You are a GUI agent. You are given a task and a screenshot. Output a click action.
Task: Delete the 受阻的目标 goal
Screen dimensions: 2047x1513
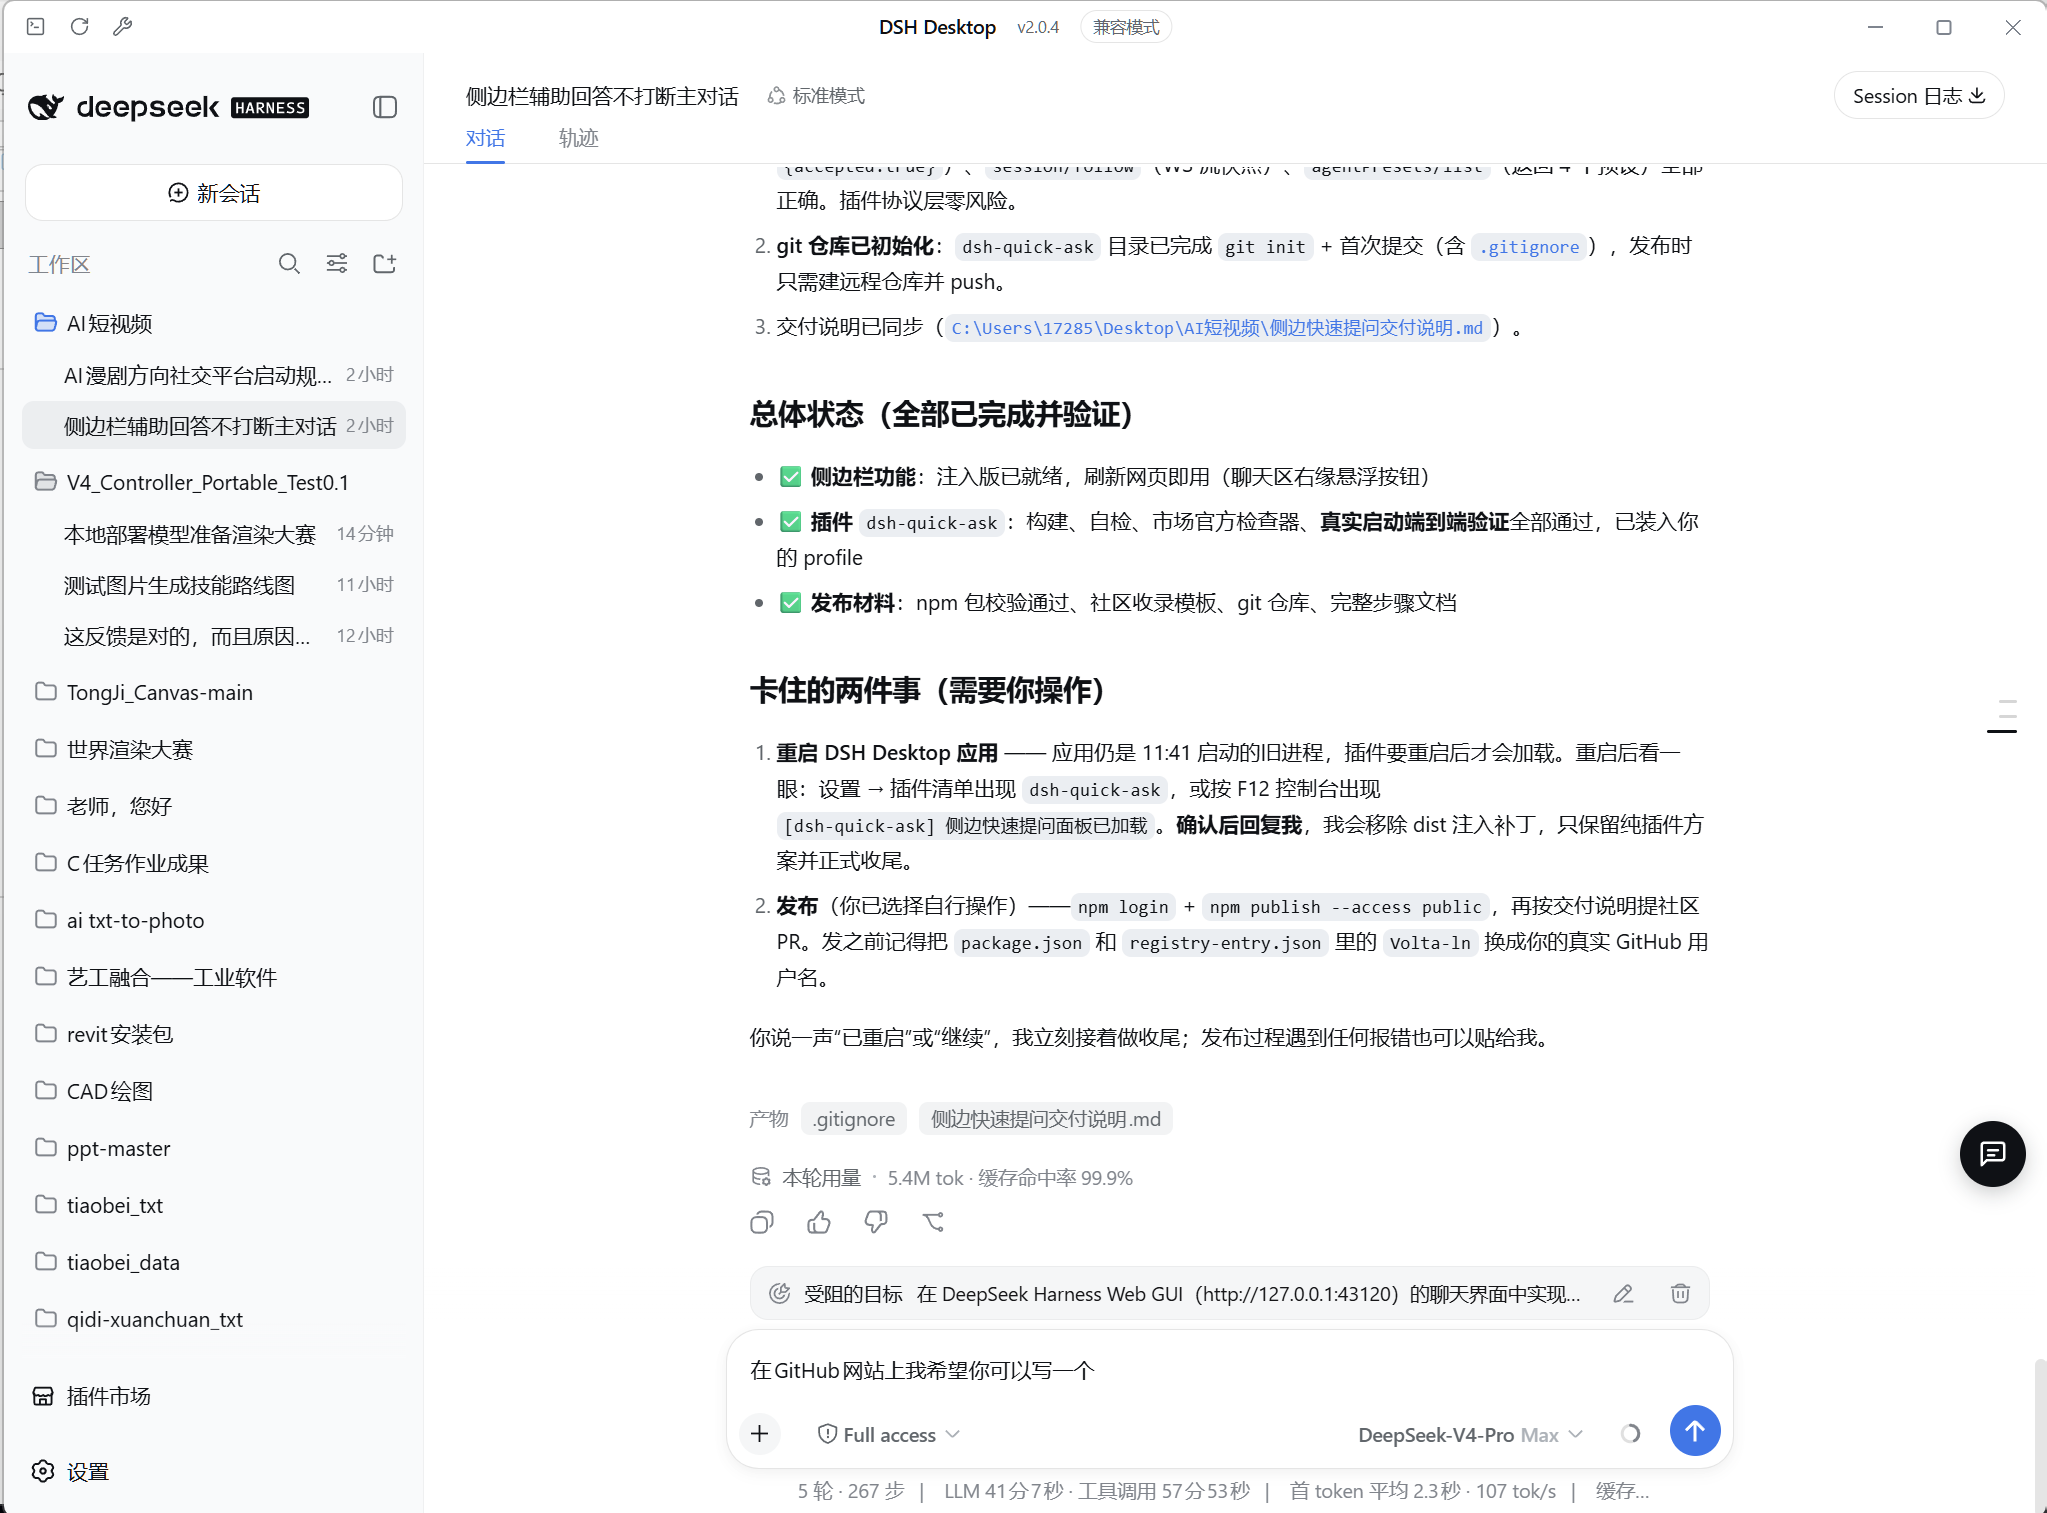[1680, 1294]
